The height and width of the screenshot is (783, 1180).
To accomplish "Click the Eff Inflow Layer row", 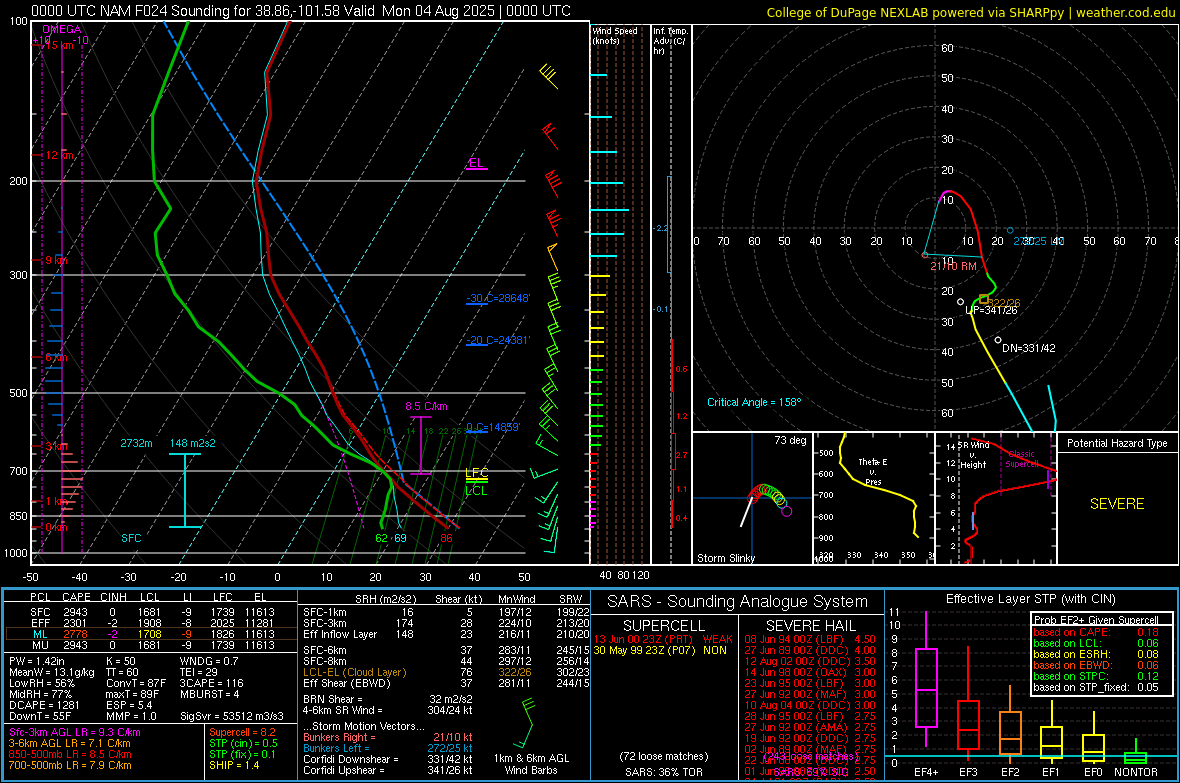I will (444, 634).
